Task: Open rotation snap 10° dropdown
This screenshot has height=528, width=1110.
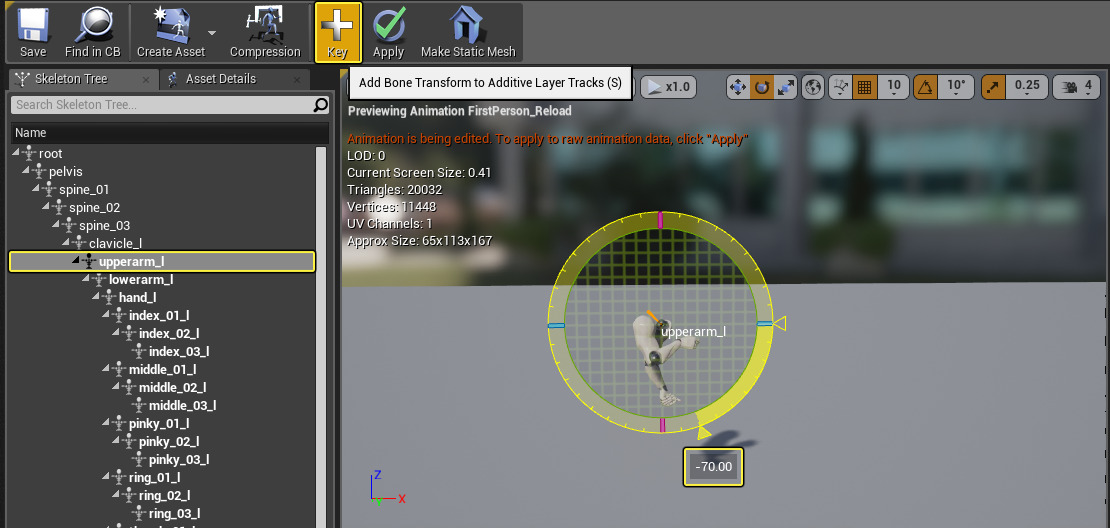Action: 956,87
